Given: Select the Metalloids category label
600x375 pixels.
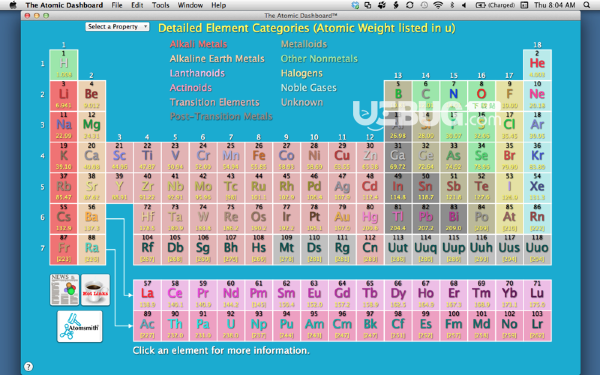Looking at the screenshot, I should click(304, 44).
